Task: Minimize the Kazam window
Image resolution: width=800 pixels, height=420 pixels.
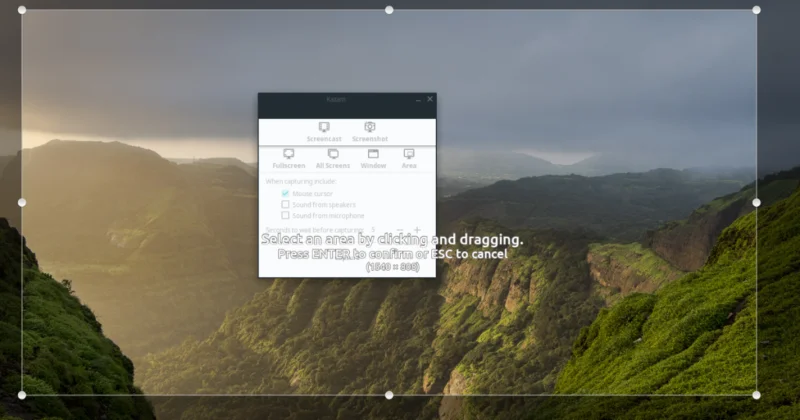Action: 418,100
